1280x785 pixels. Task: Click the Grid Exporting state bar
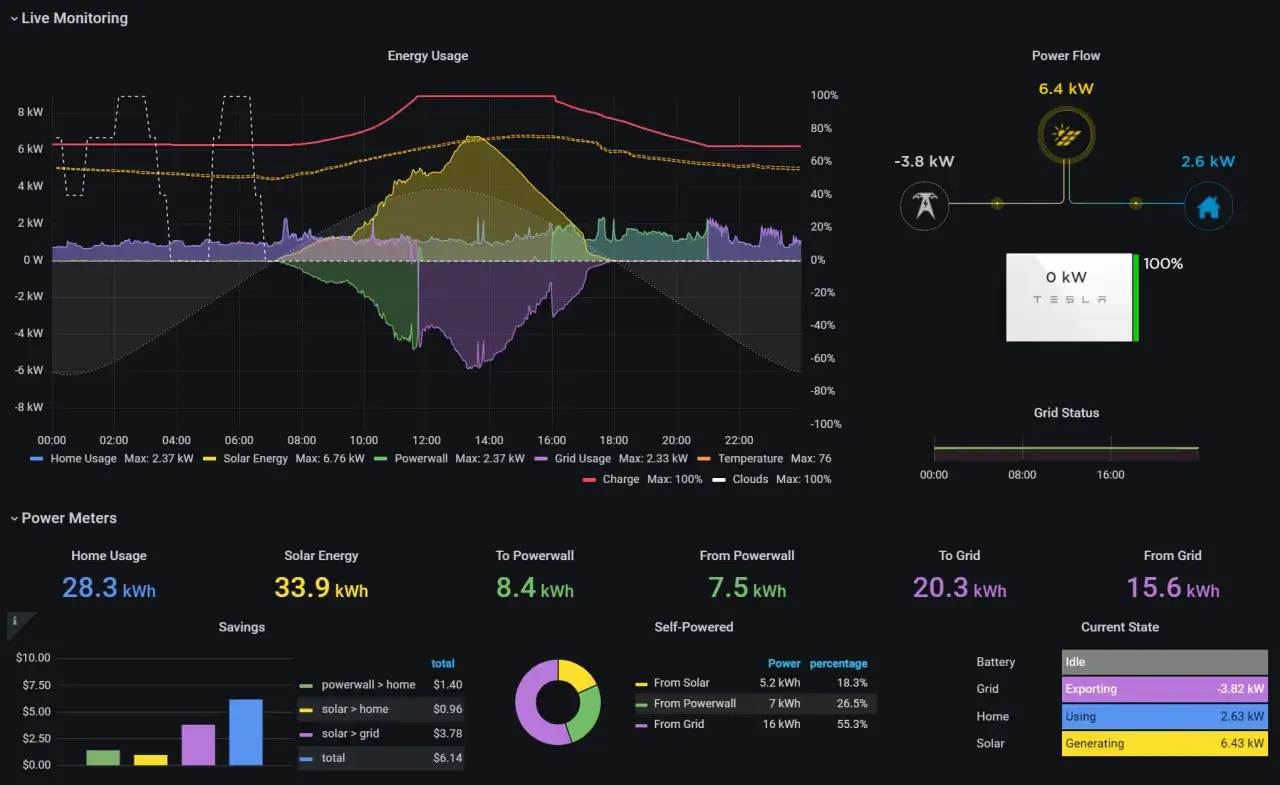1165,689
